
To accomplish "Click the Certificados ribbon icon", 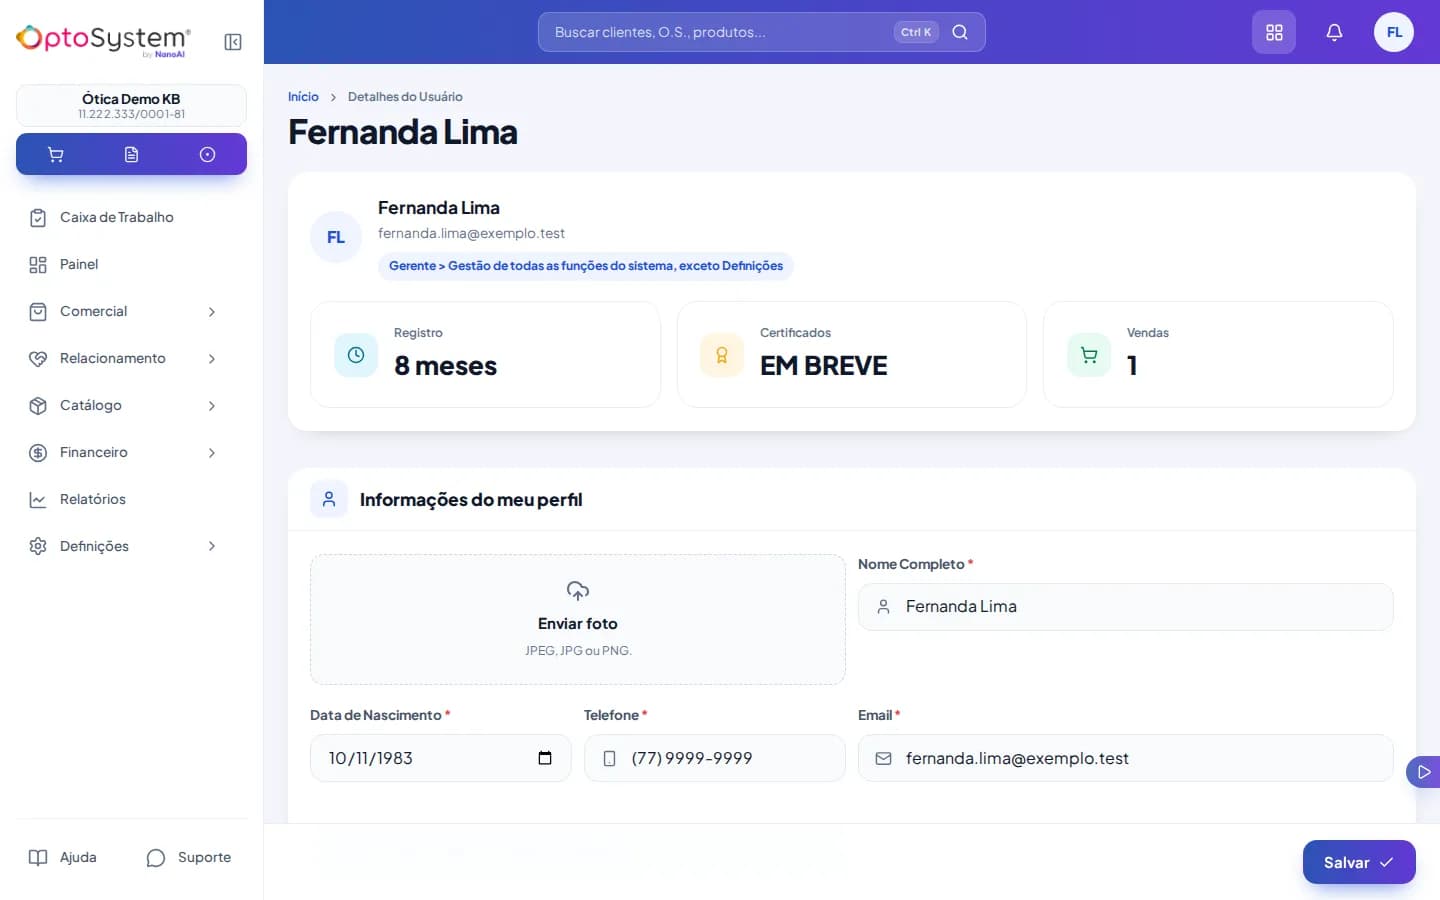I will [x=722, y=355].
